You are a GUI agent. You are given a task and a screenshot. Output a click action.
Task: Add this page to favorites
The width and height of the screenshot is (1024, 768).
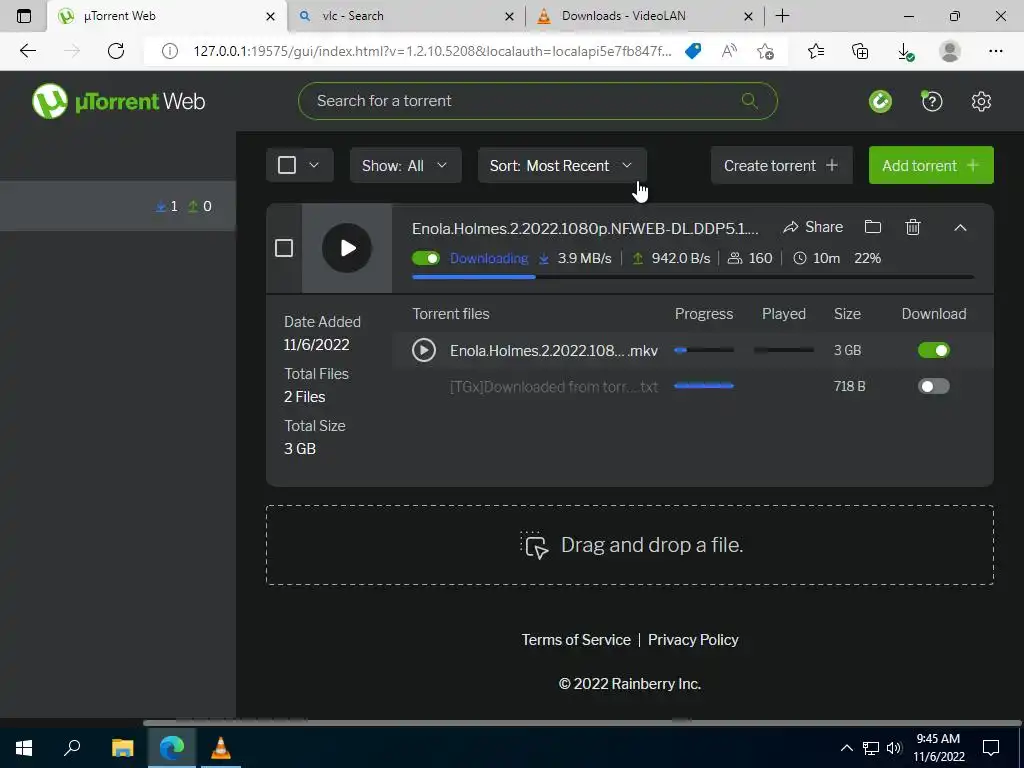click(765, 51)
